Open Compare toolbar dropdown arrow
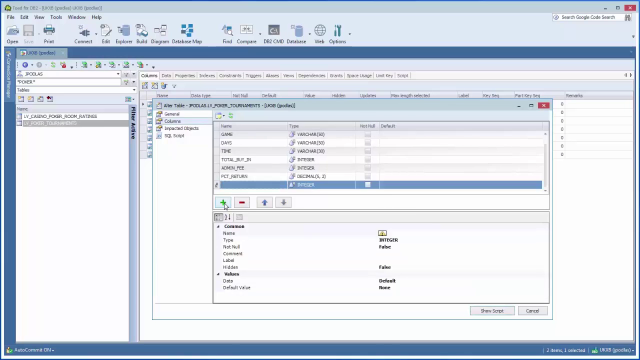Viewport: 640px width, 360px height. 260,33
